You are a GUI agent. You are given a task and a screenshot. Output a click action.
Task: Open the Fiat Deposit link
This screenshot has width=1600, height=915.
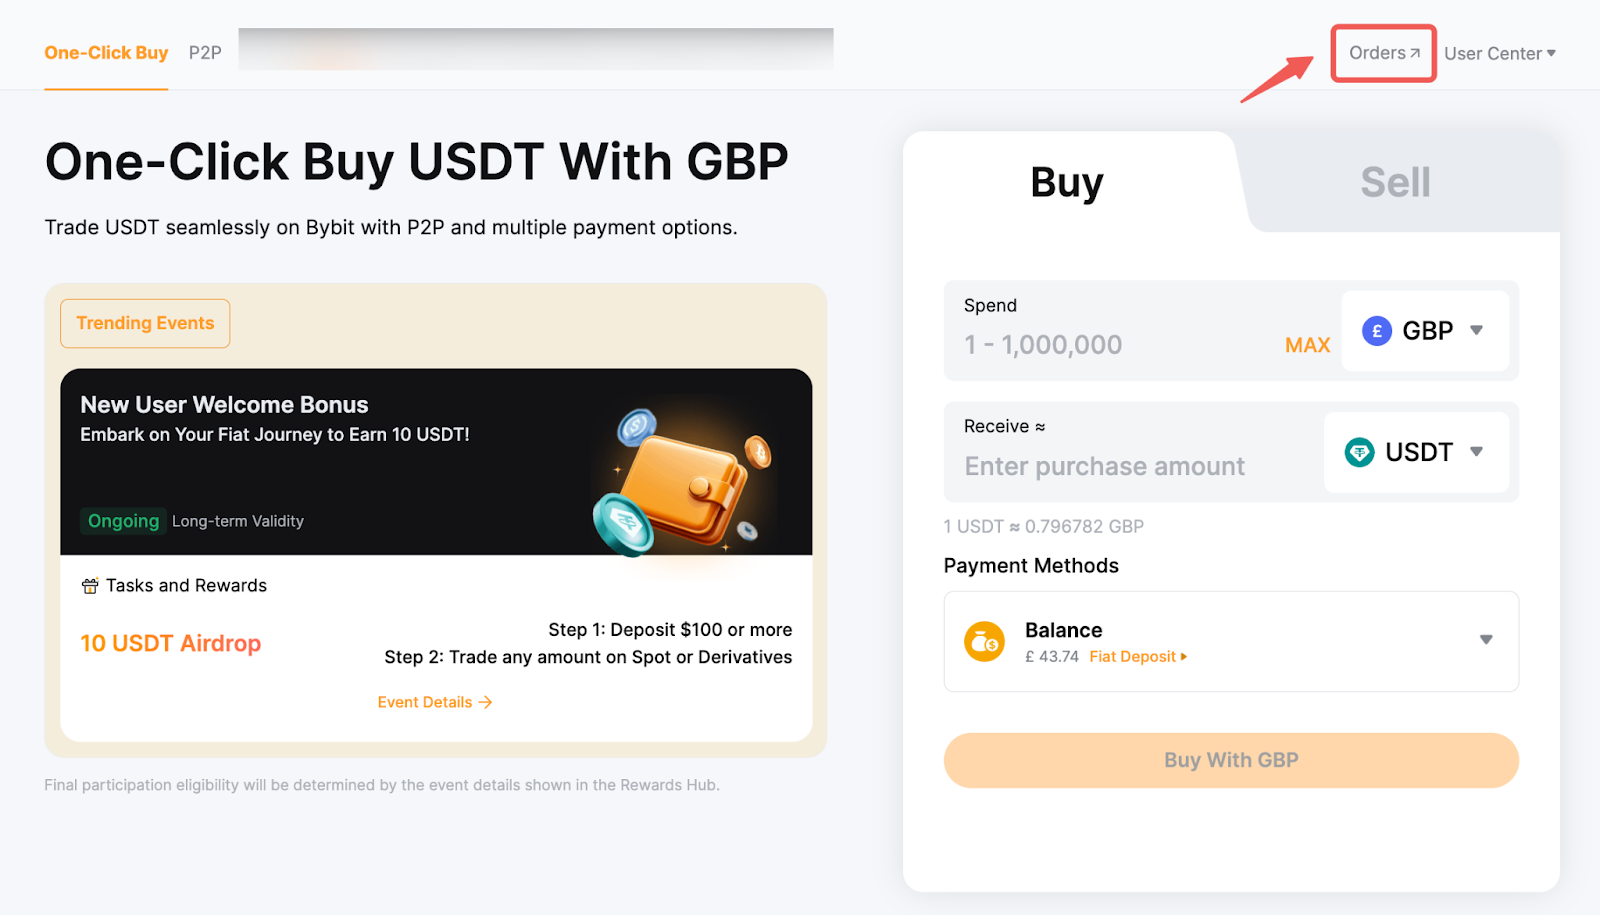pyautogui.click(x=1132, y=657)
